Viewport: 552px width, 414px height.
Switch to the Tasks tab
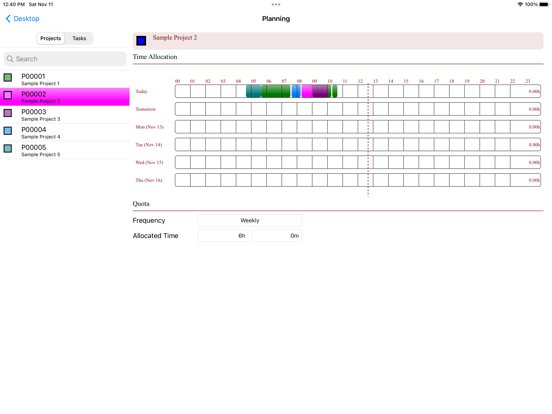79,38
